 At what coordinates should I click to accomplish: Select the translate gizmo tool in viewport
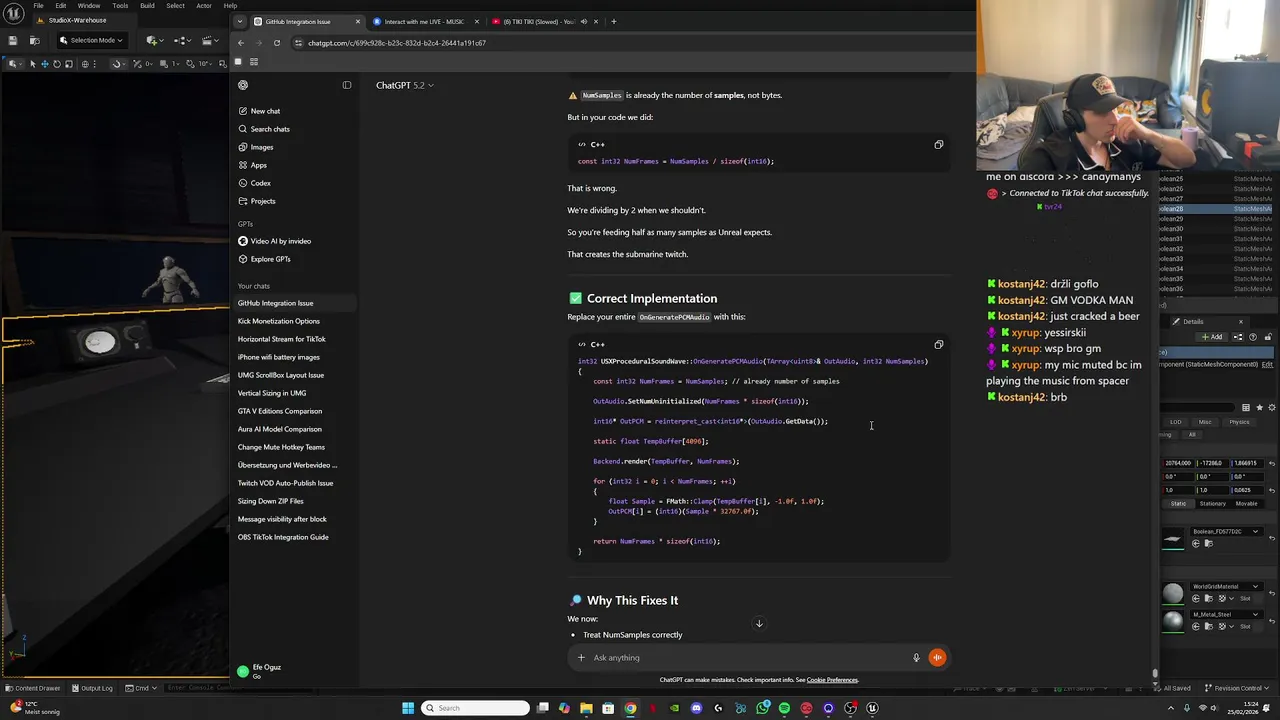pos(44,64)
